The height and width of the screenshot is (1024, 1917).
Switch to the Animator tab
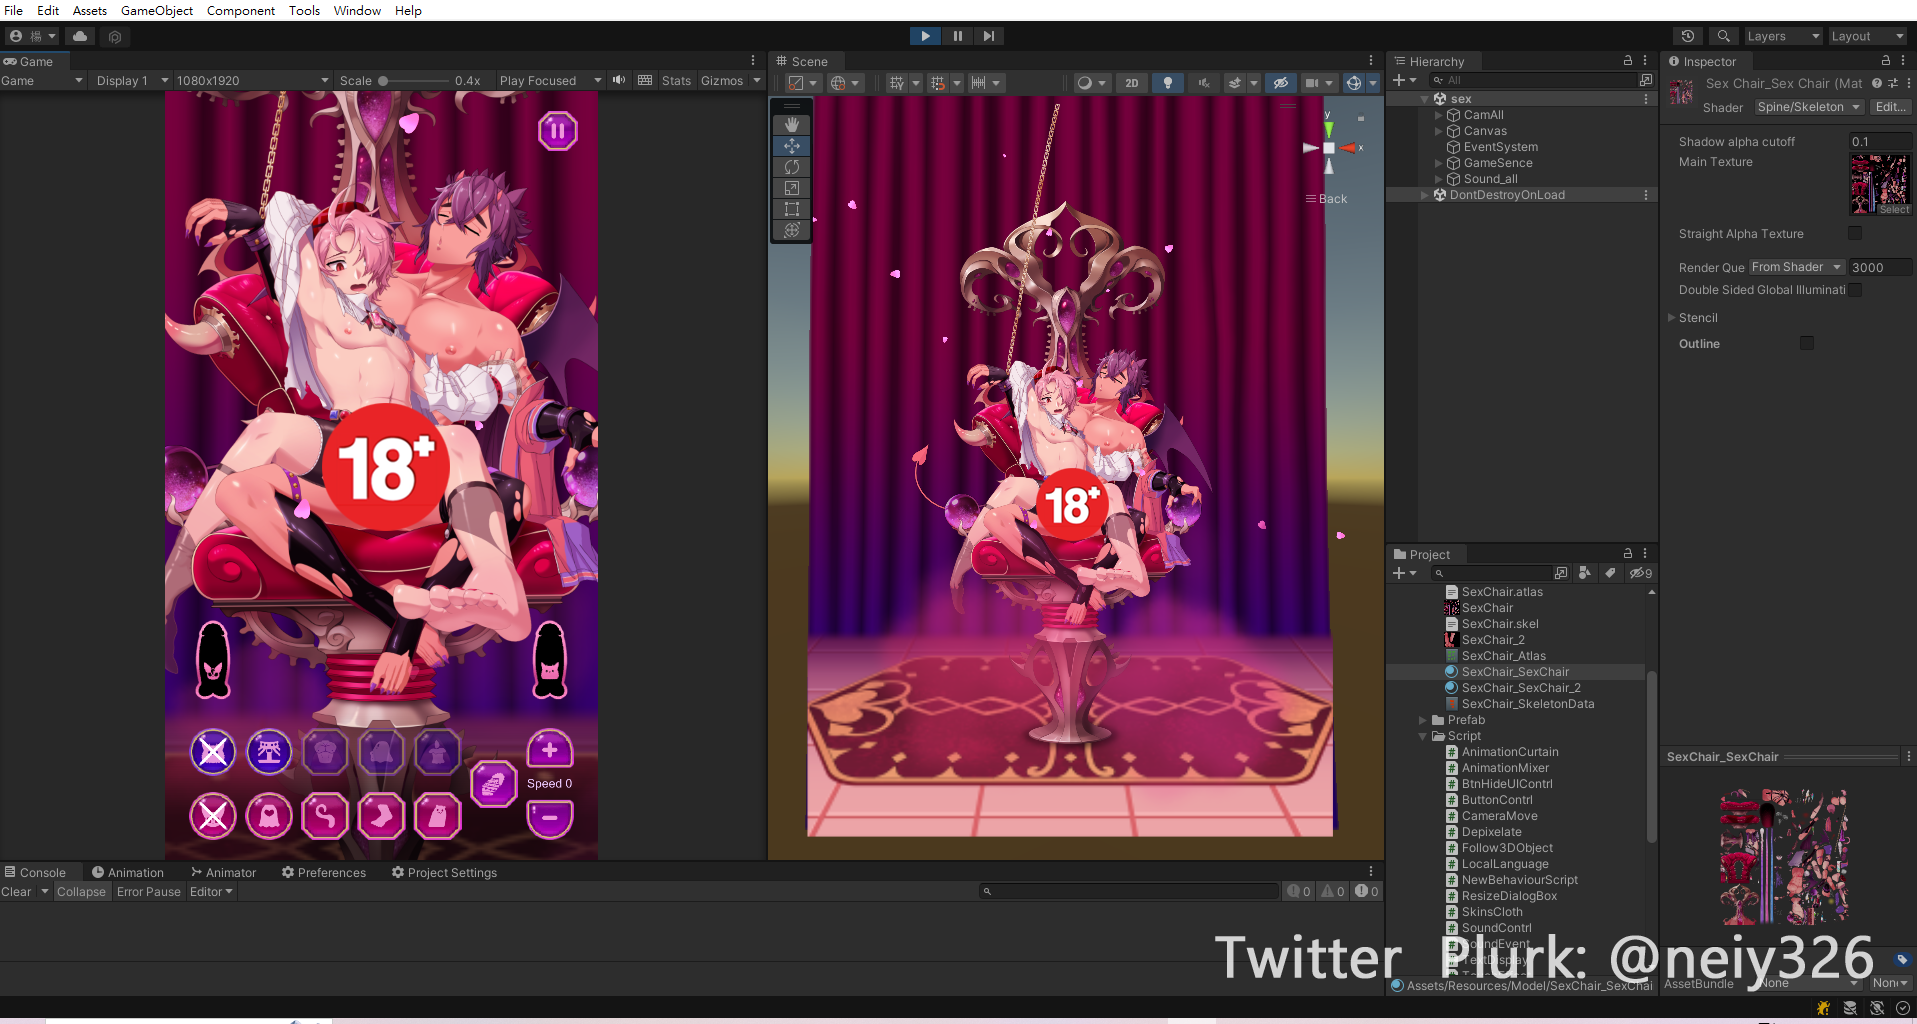(224, 873)
